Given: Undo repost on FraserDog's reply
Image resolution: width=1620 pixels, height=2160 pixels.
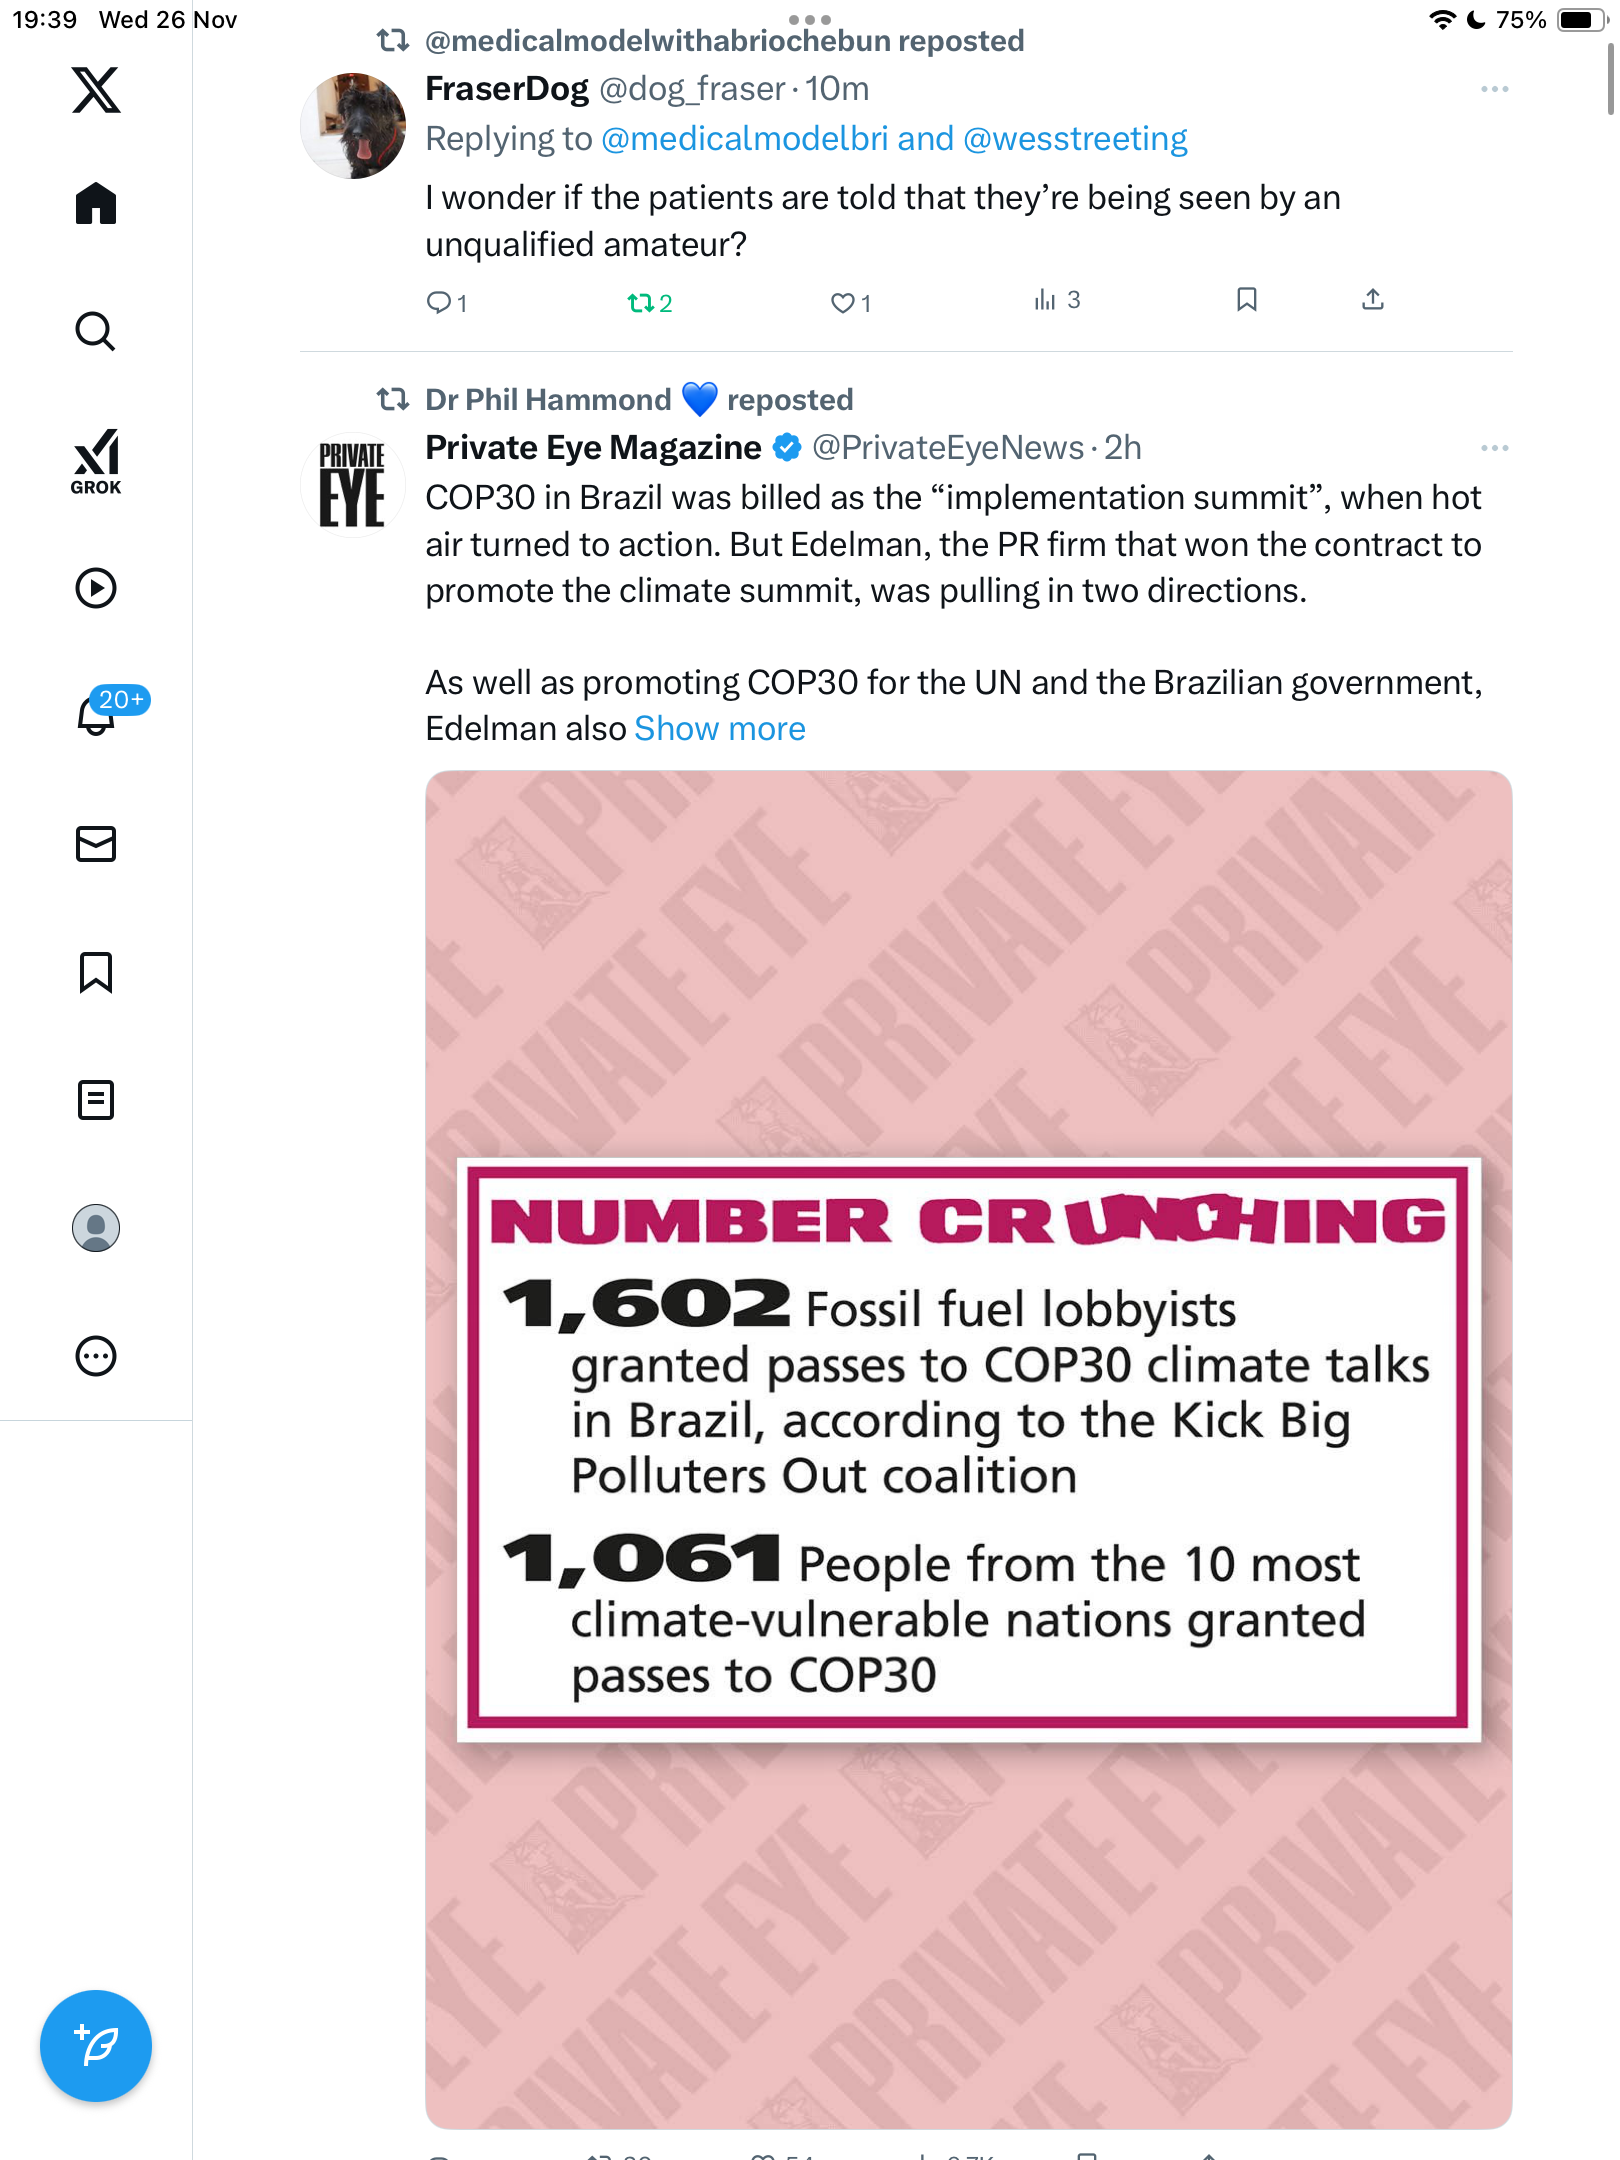Looking at the screenshot, I should [x=640, y=302].
